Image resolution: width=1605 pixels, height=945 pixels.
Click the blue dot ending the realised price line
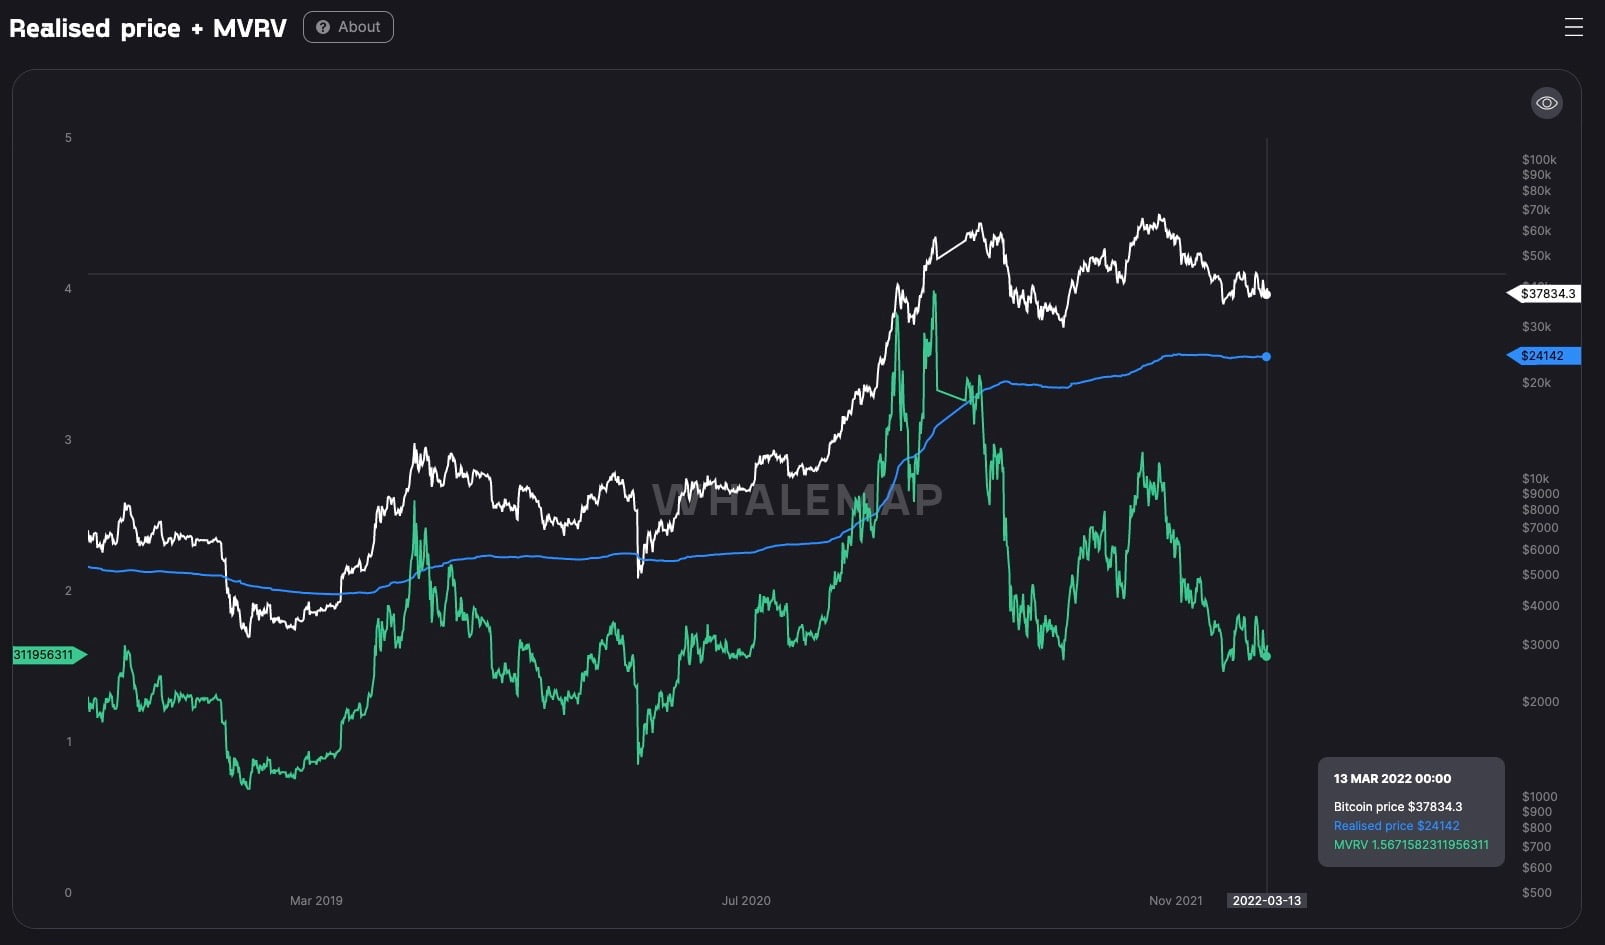point(1267,357)
